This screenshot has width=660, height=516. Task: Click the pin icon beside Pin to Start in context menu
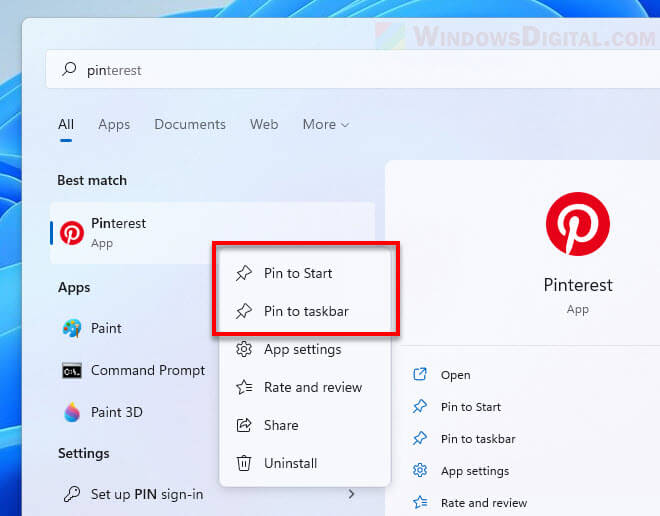point(244,273)
